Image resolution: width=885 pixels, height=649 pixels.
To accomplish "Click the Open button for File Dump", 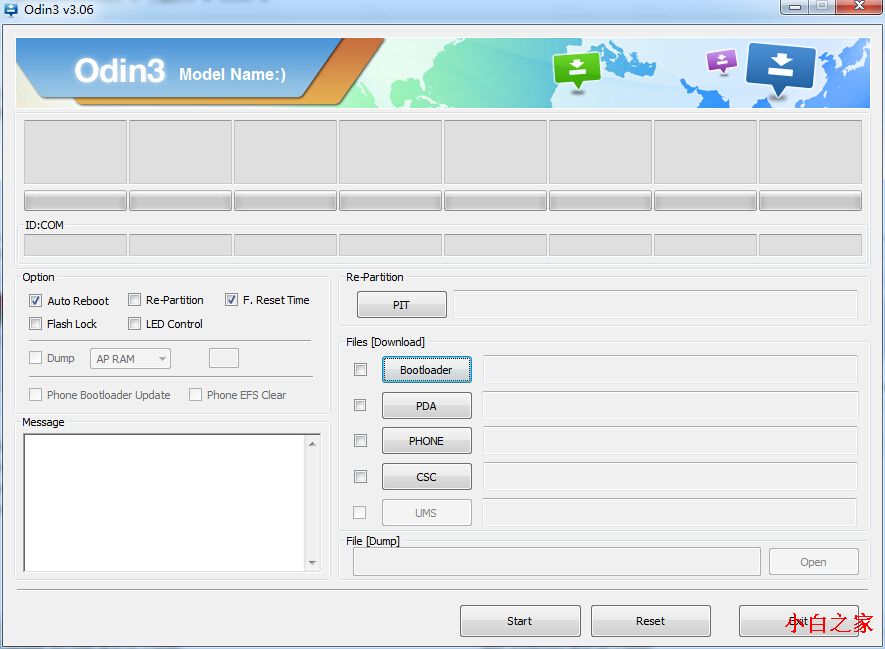I will (813, 562).
